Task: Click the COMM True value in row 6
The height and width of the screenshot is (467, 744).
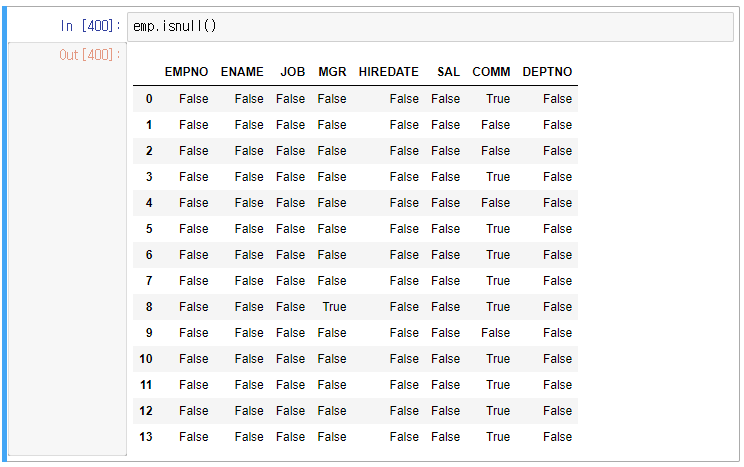Action: pos(498,255)
